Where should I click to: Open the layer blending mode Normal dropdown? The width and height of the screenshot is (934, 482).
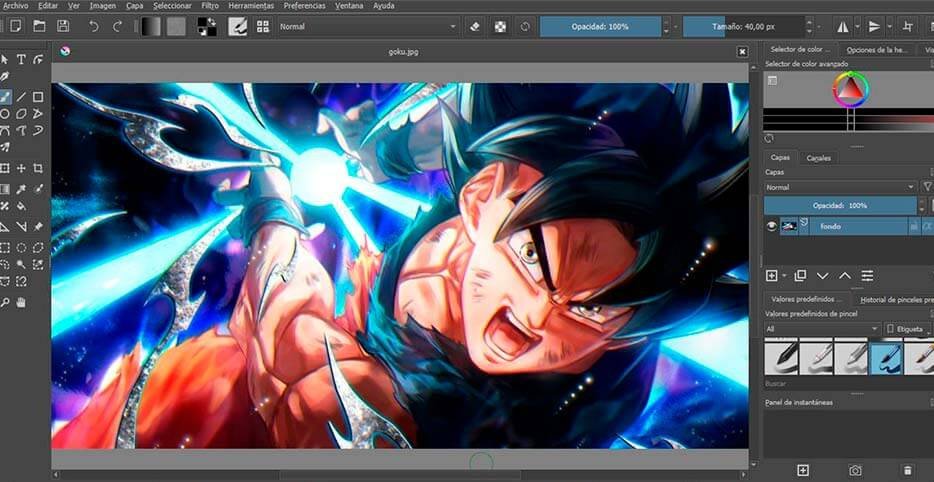pos(840,187)
